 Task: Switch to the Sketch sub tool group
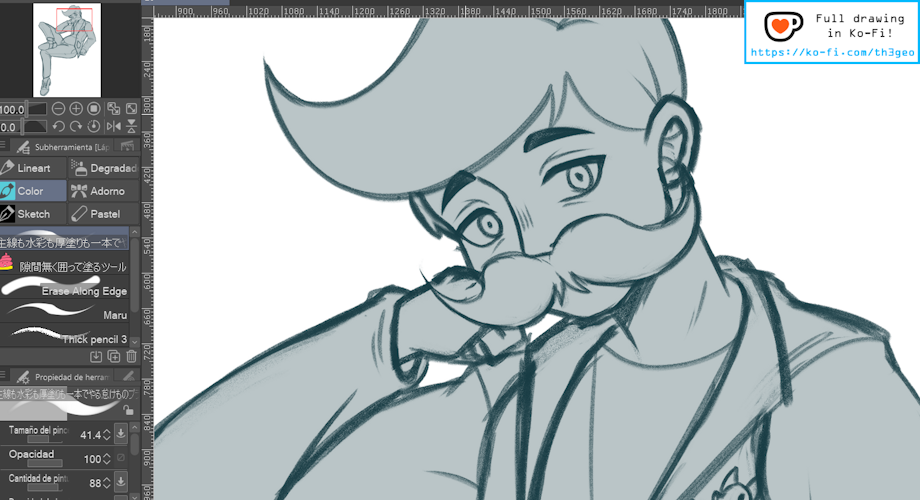[34, 214]
